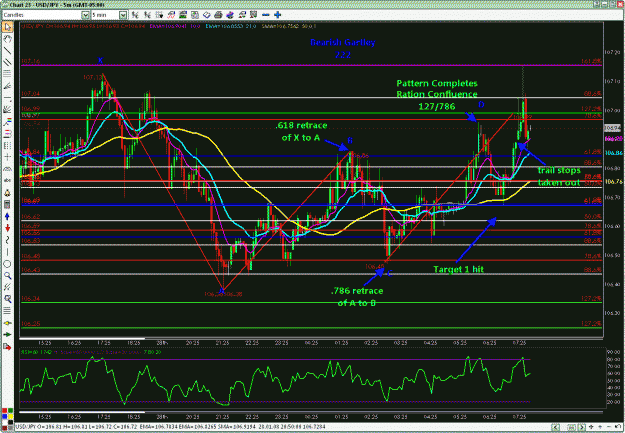Select the red down arrow marker

(8, 228)
